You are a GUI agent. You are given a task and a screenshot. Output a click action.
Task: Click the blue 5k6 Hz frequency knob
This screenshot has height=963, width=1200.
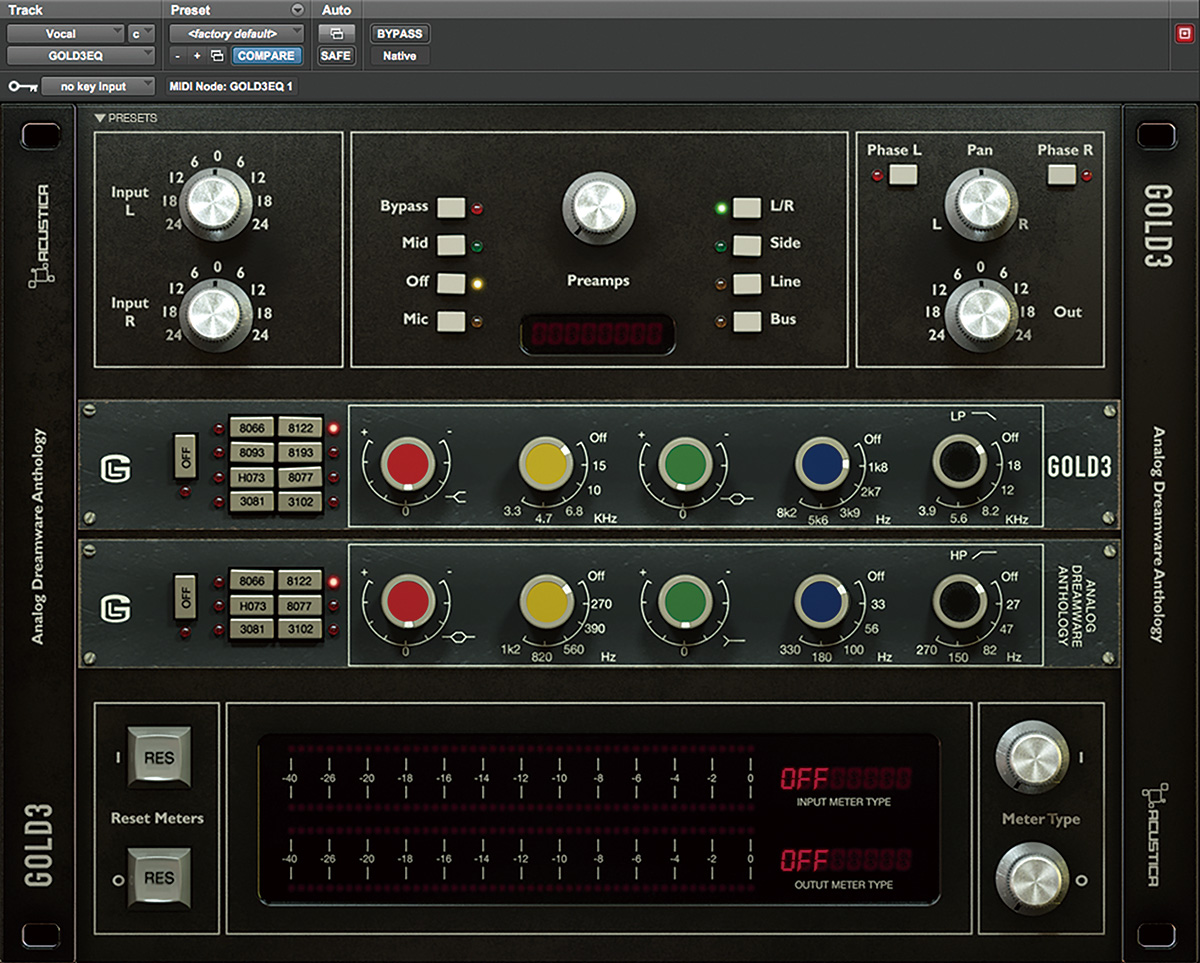tap(823, 464)
